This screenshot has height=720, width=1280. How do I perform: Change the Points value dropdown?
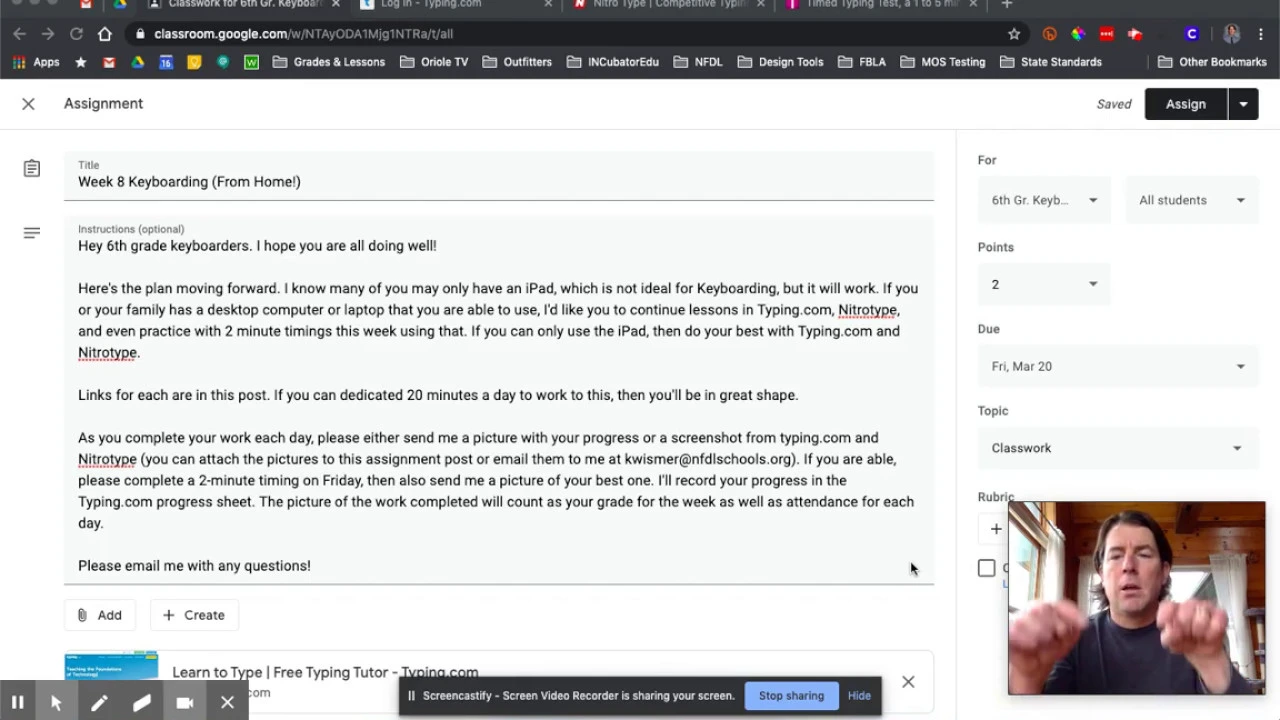(x=1044, y=284)
